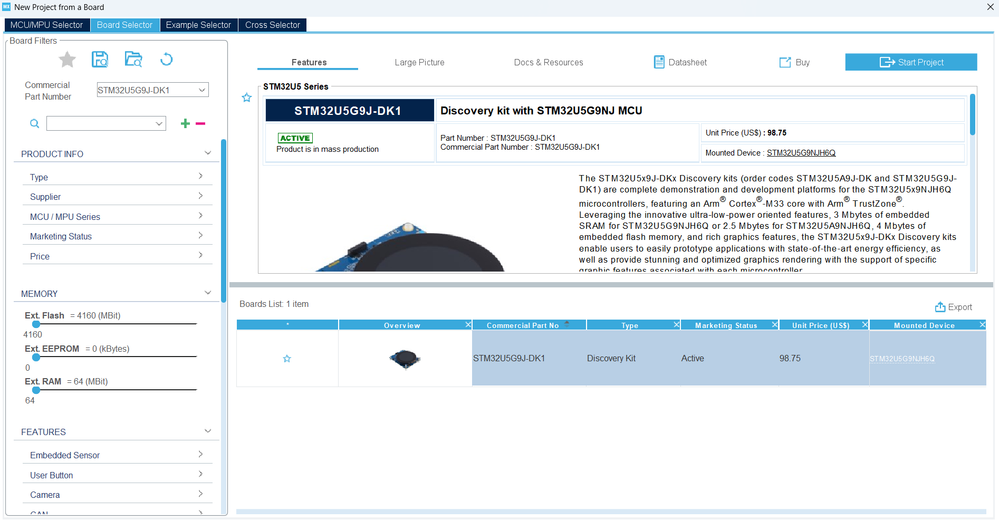Click the search magnifier icon

pos(34,124)
